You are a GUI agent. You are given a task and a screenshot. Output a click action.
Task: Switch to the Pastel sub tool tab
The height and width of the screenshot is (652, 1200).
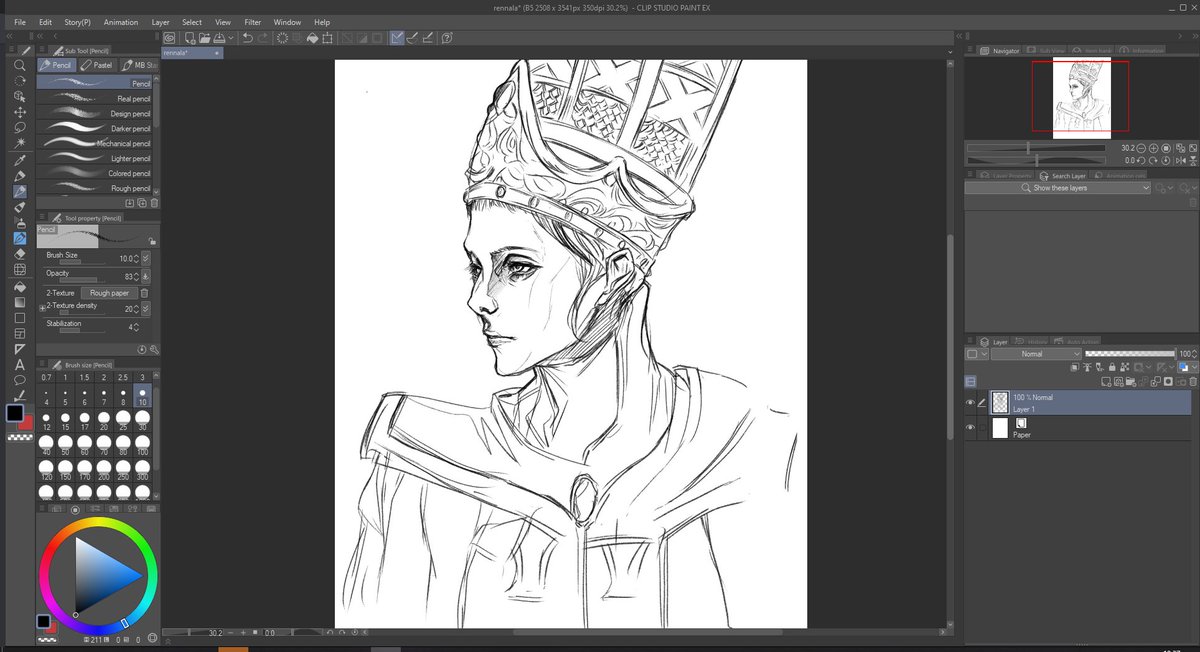coord(97,65)
